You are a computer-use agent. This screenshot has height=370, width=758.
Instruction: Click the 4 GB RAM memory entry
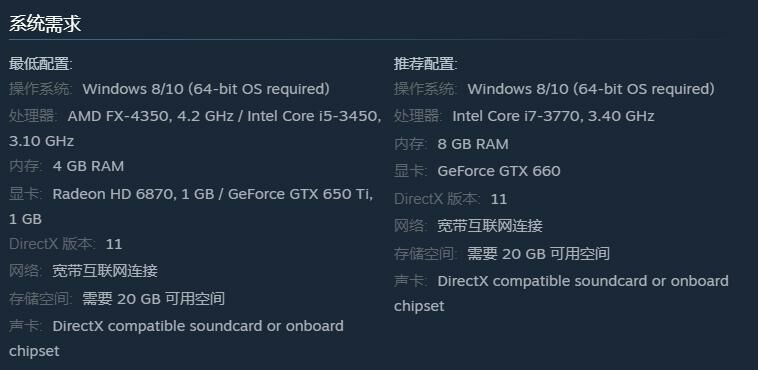click(88, 166)
